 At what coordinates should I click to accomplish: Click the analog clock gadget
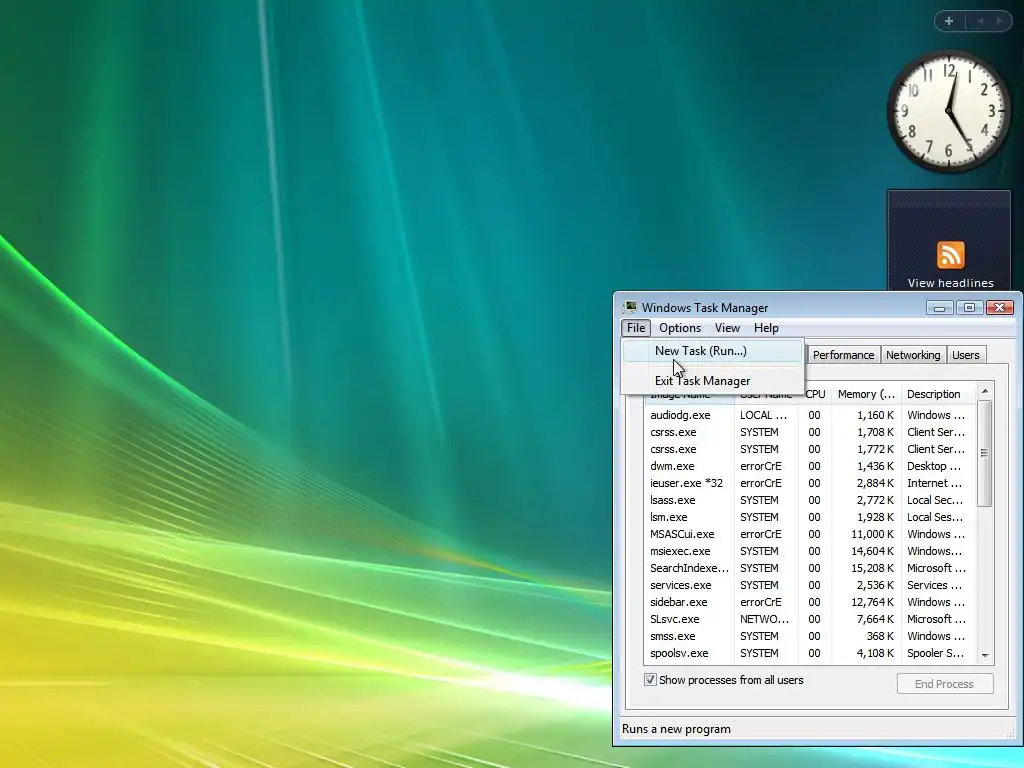pos(949,111)
